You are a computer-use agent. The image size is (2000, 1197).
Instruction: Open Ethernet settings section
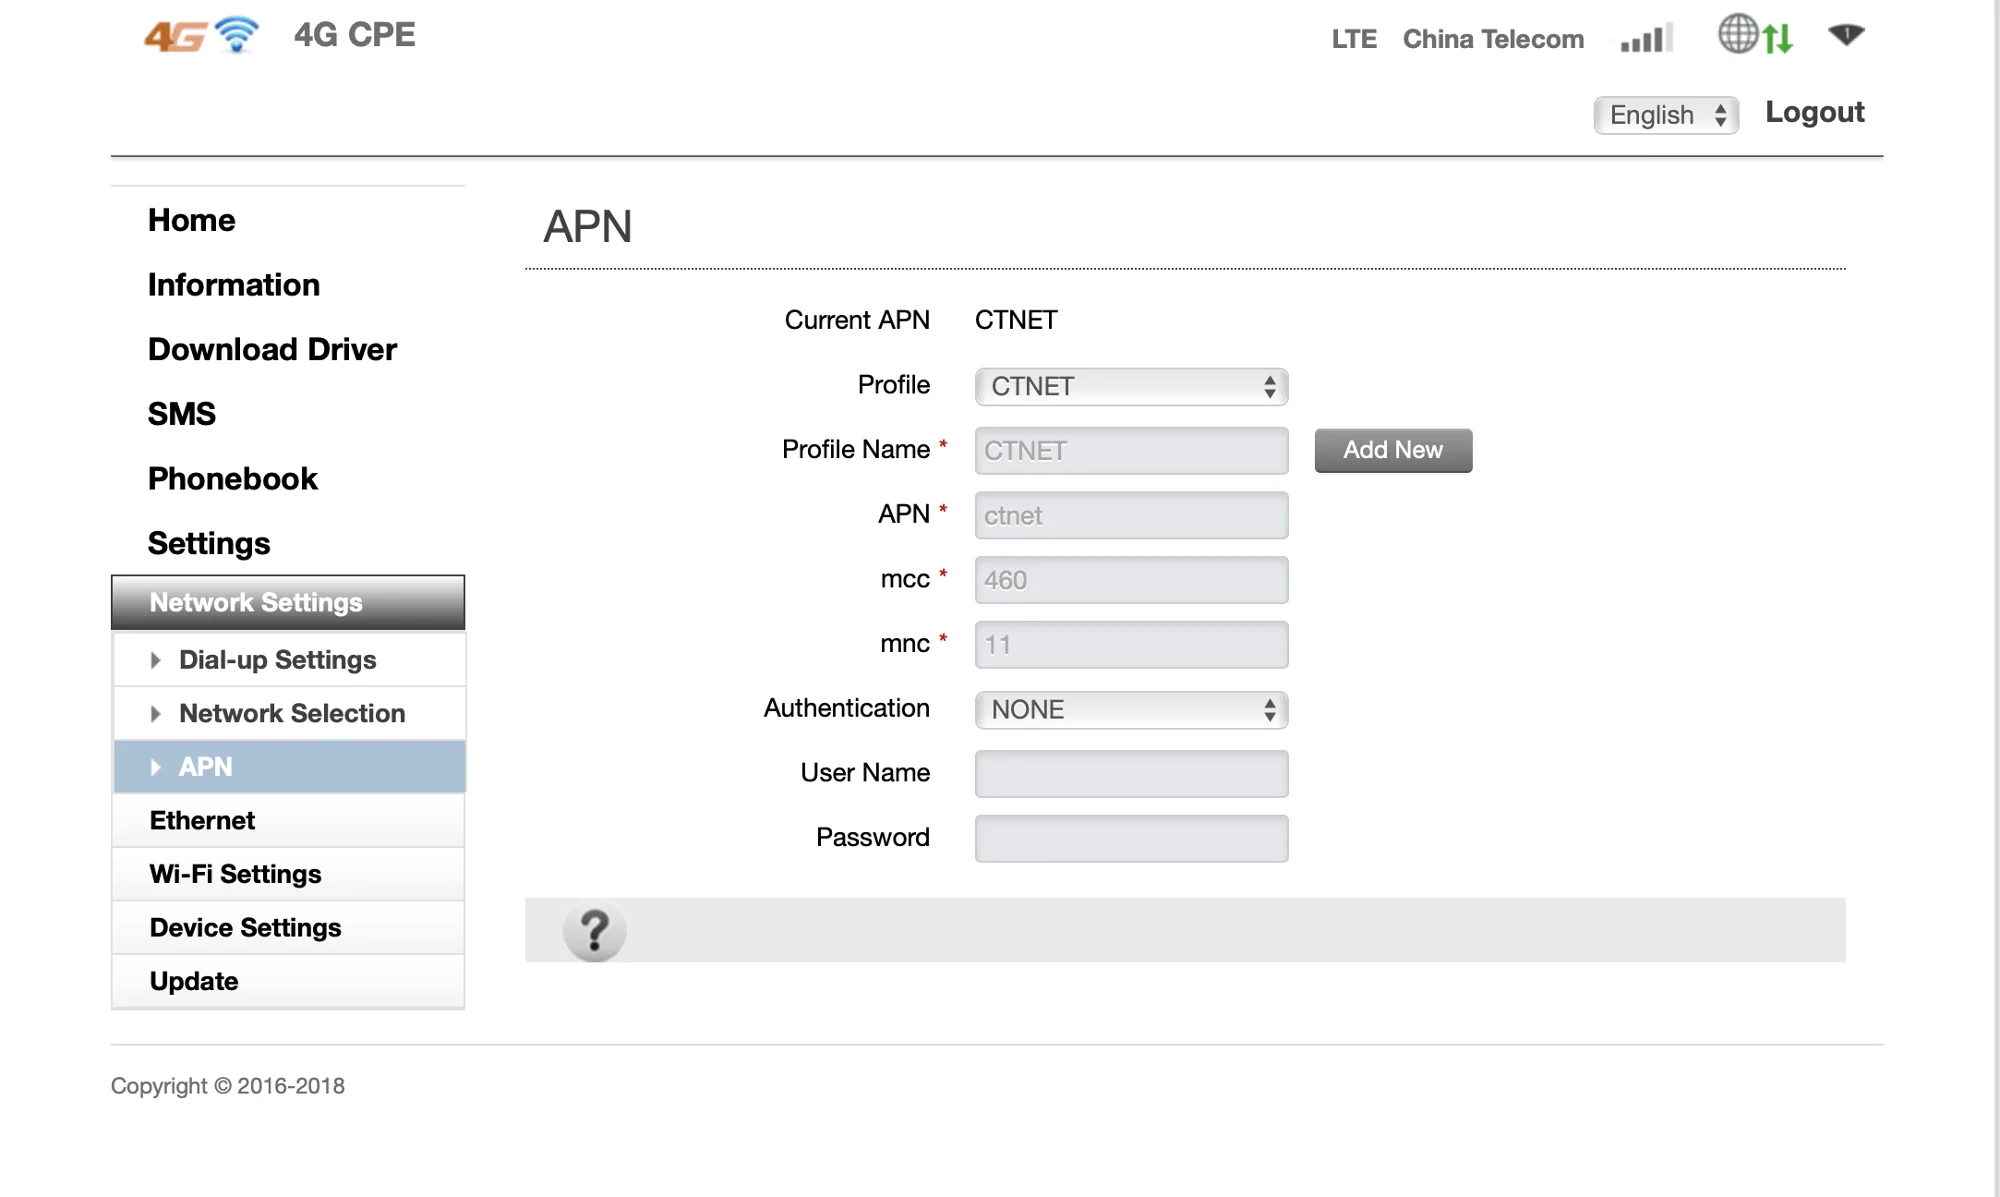[x=289, y=821]
